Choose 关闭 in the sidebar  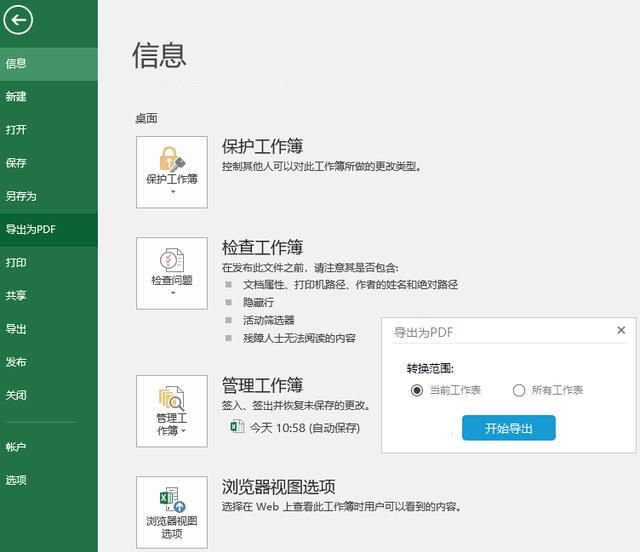pos(49,395)
